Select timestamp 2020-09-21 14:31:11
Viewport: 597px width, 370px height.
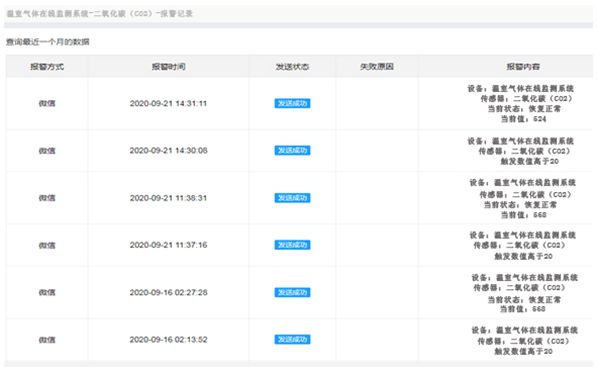tap(168, 103)
